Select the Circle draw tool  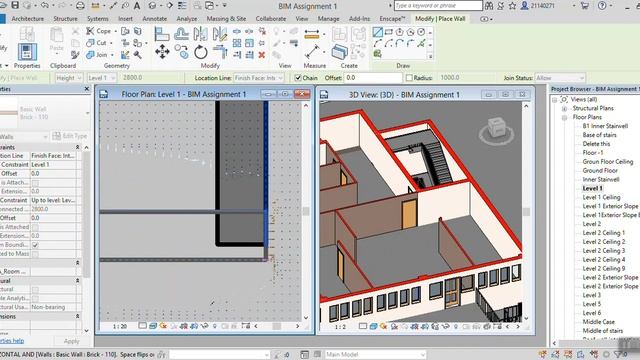[x=421, y=32]
